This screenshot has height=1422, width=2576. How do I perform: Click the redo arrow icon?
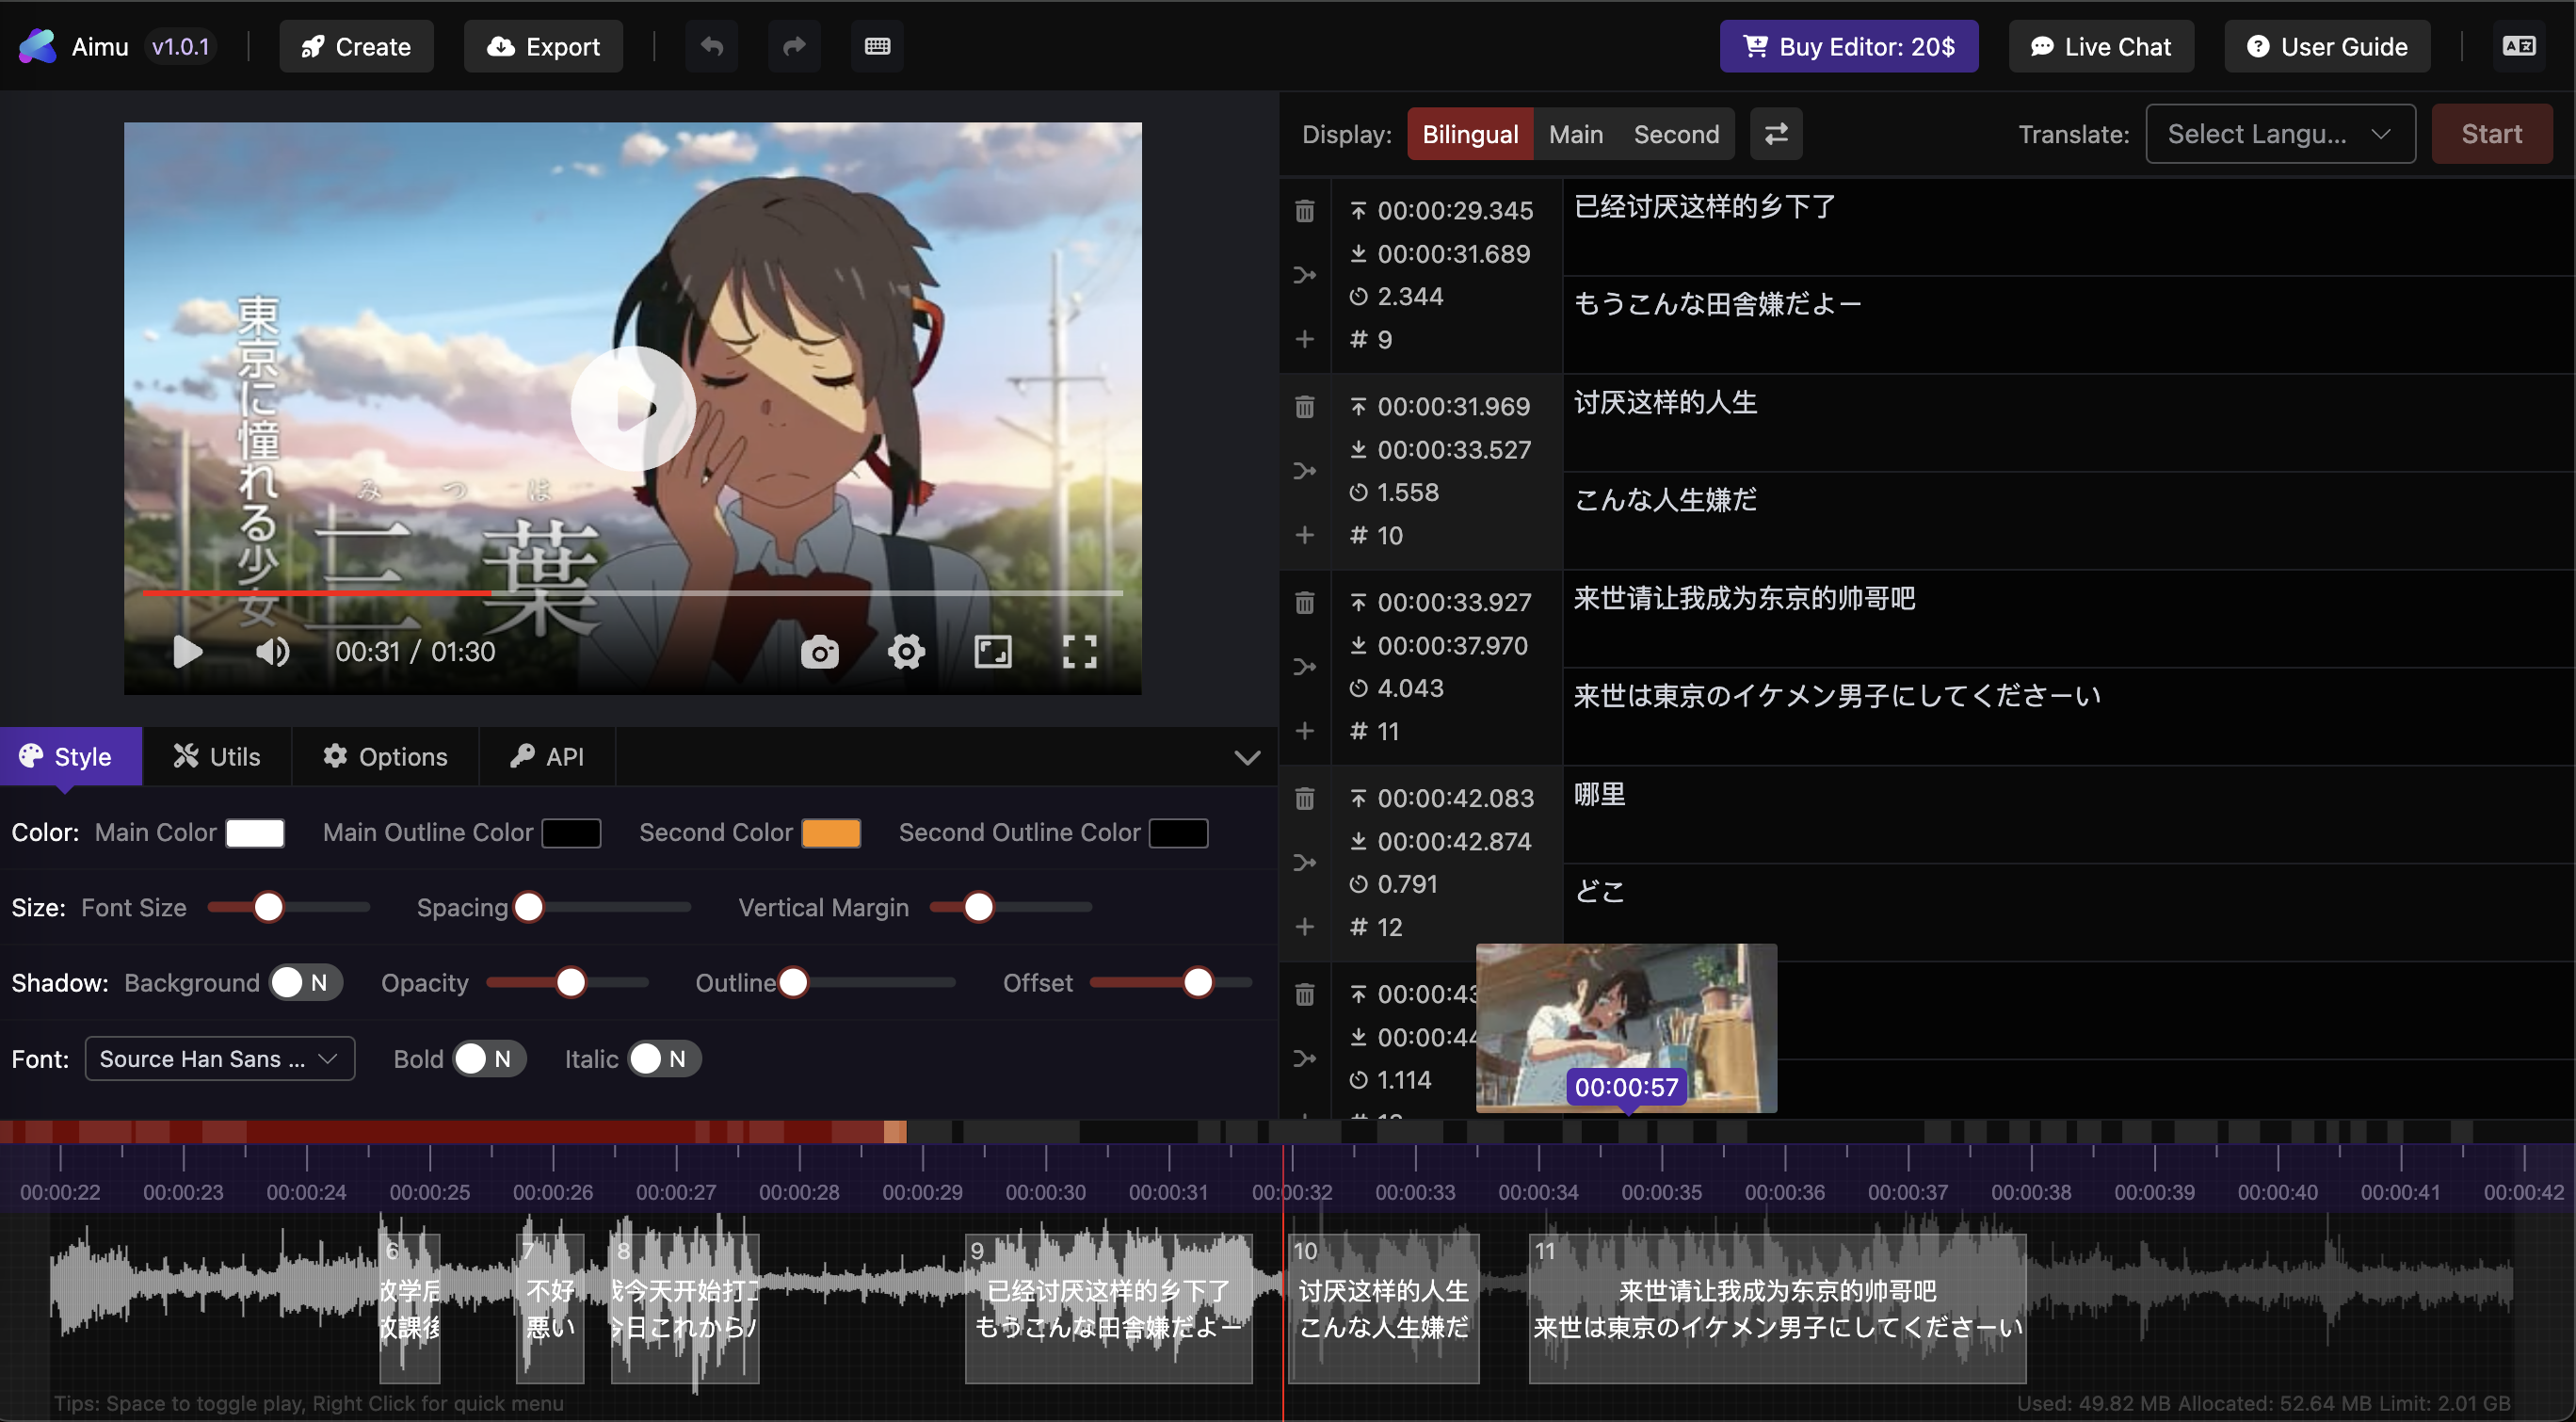(x=794, y=46)
